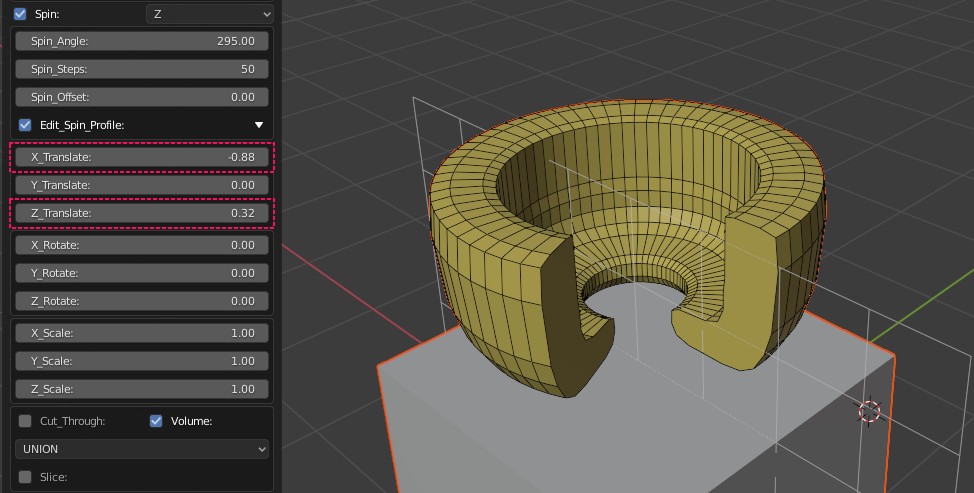Toggle the Spin checkbox
The height and width of the screenshot is (493, 974).
(20, 14)
